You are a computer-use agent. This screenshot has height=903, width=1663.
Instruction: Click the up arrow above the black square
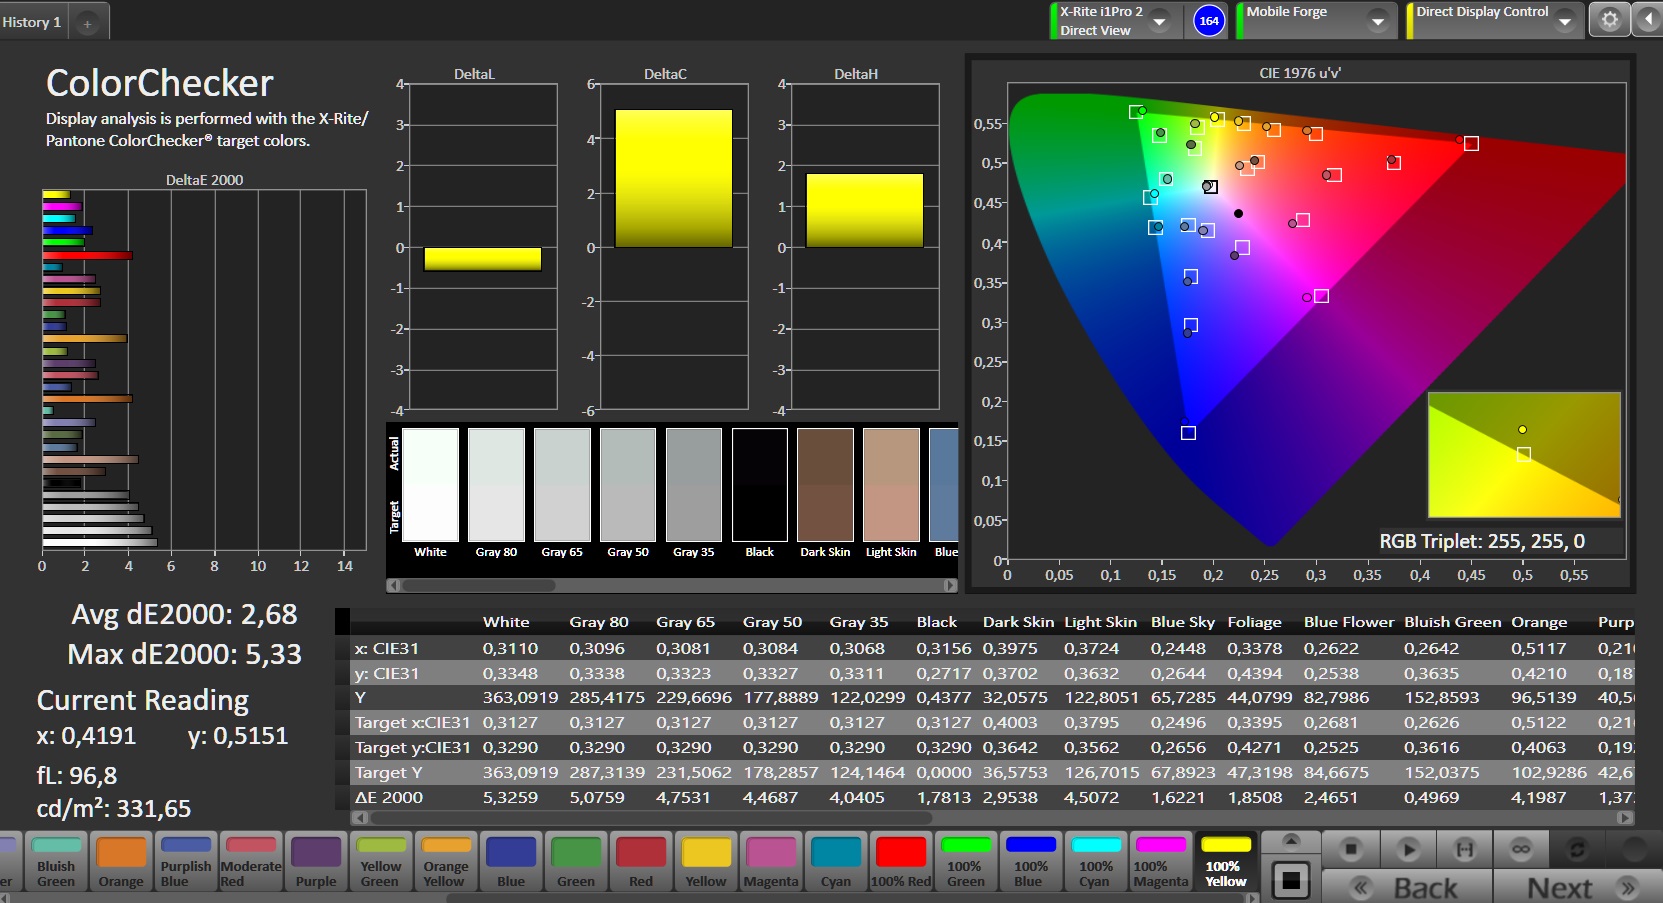[1291, 840]
